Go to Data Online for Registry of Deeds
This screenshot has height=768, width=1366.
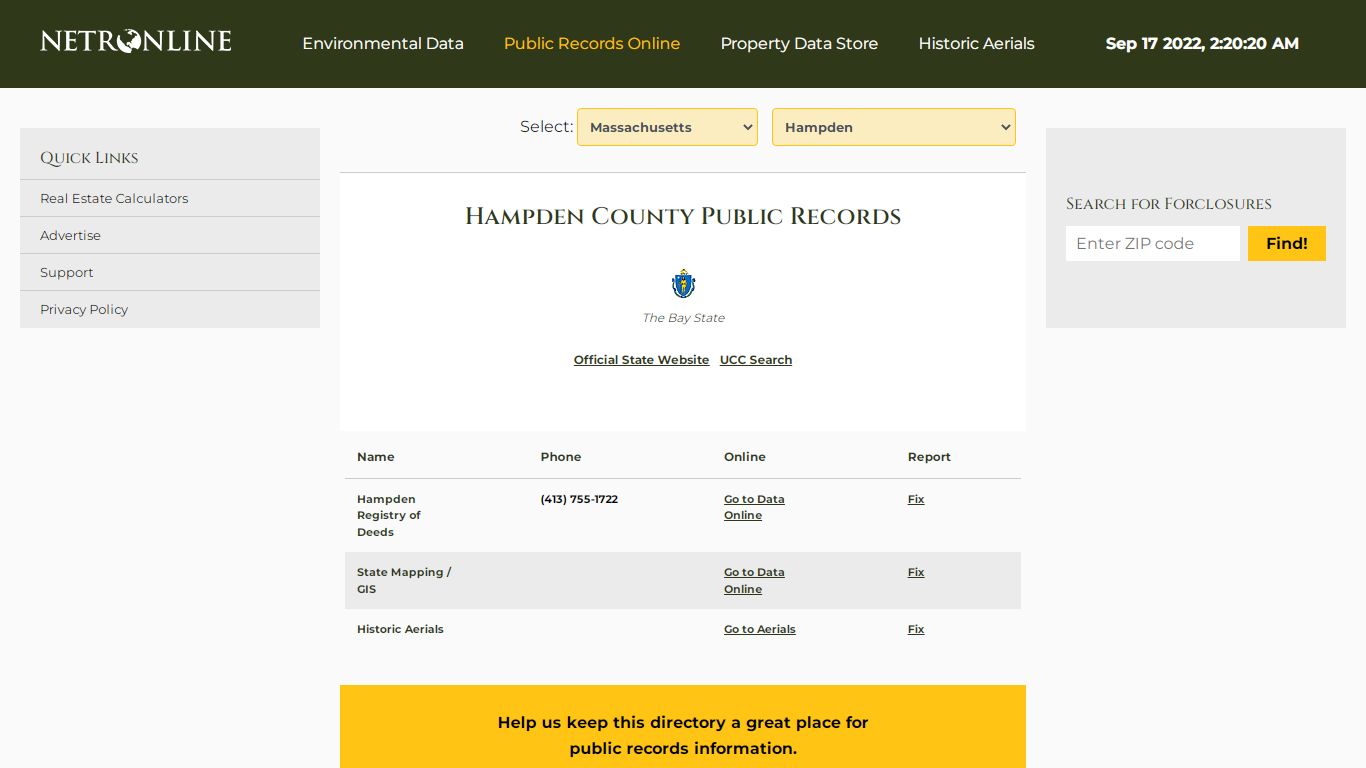(x=754, y=507)
